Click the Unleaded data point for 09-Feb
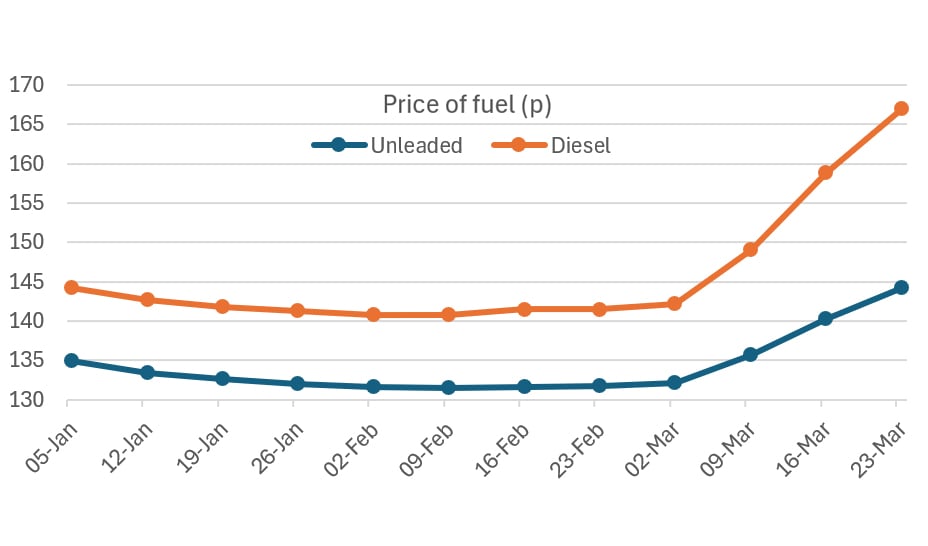The width and height of the screenshot is (928, 546). pos(448,387)
